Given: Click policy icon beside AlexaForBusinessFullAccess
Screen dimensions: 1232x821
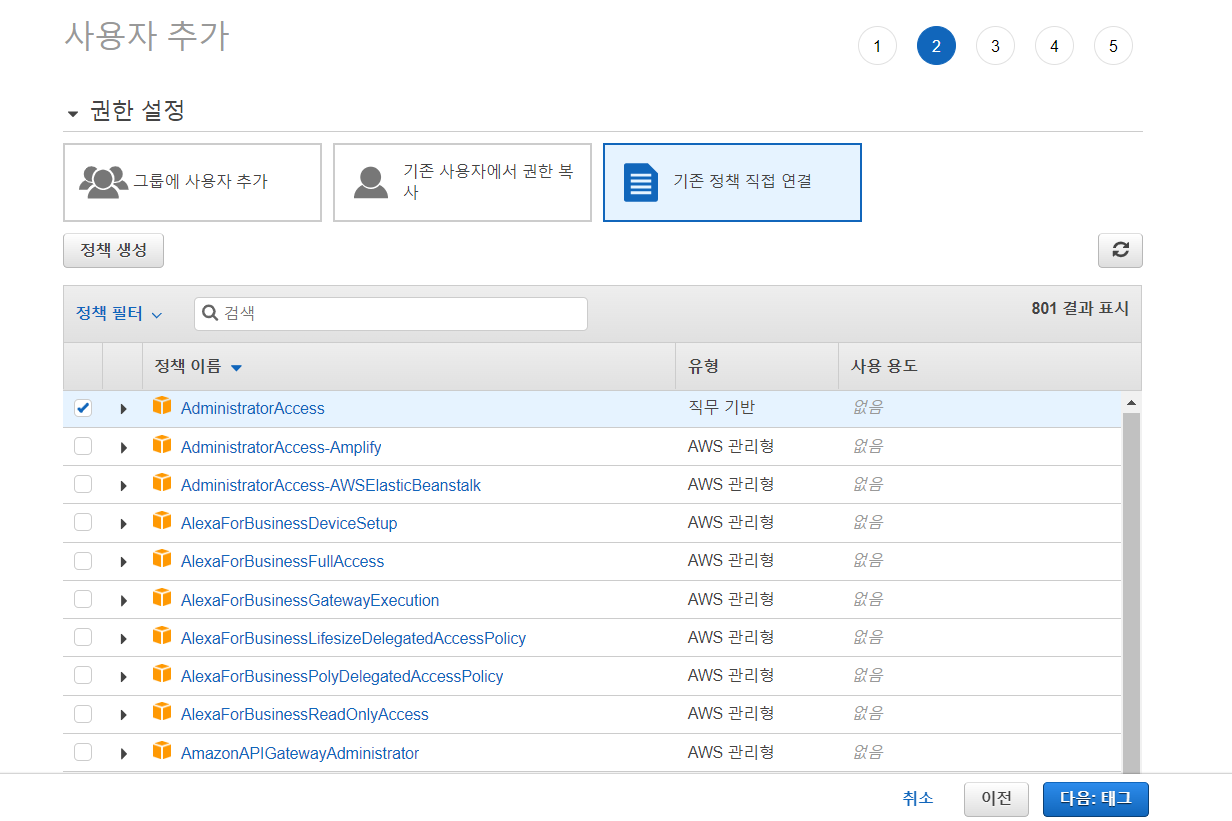Looking at the screenshot, I should coord(162,559).
